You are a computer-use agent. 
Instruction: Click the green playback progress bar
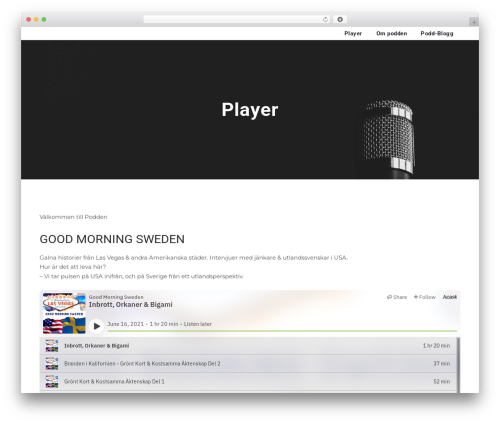282,331
